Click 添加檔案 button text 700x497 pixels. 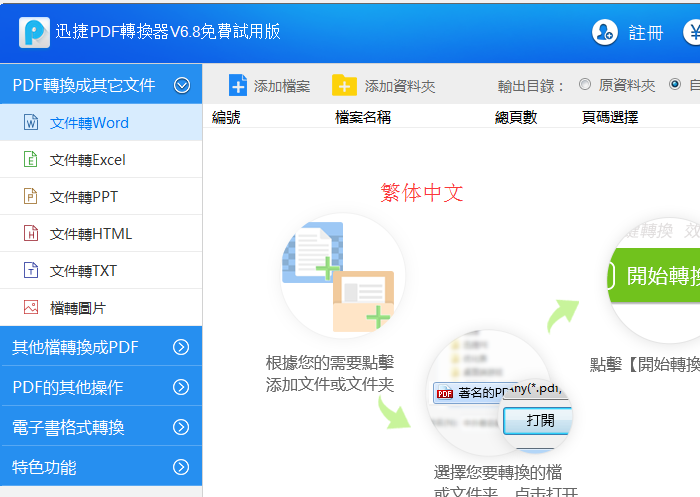click(282, 86)
